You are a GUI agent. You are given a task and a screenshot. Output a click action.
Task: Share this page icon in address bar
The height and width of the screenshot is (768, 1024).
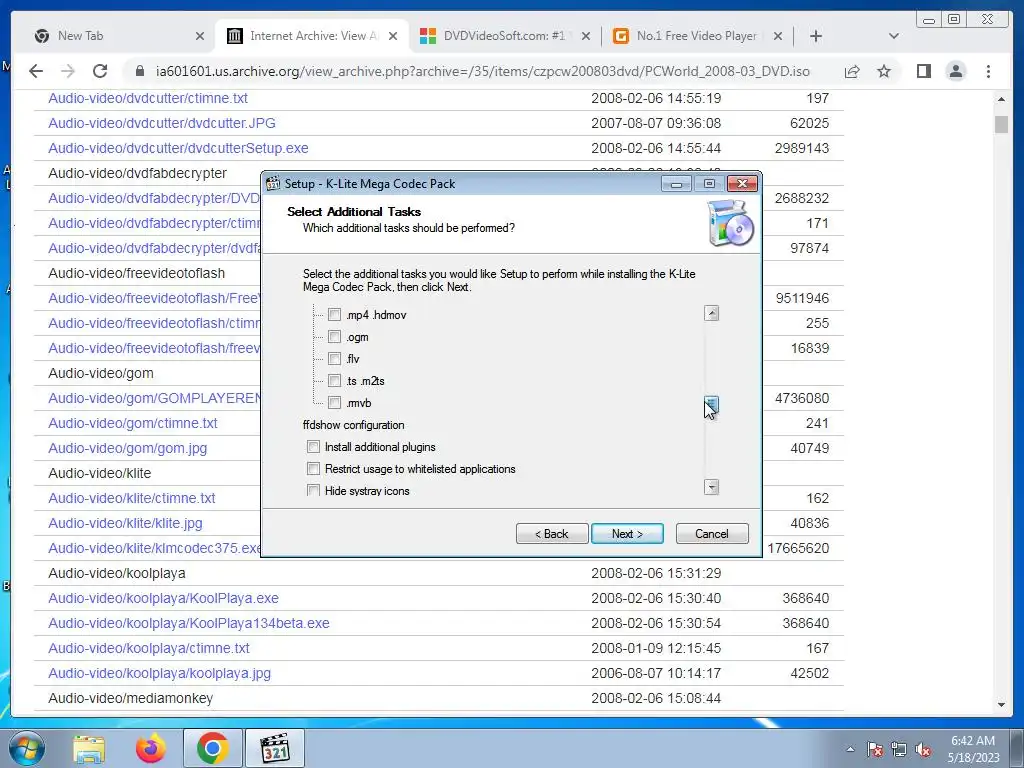pos(852,71)
